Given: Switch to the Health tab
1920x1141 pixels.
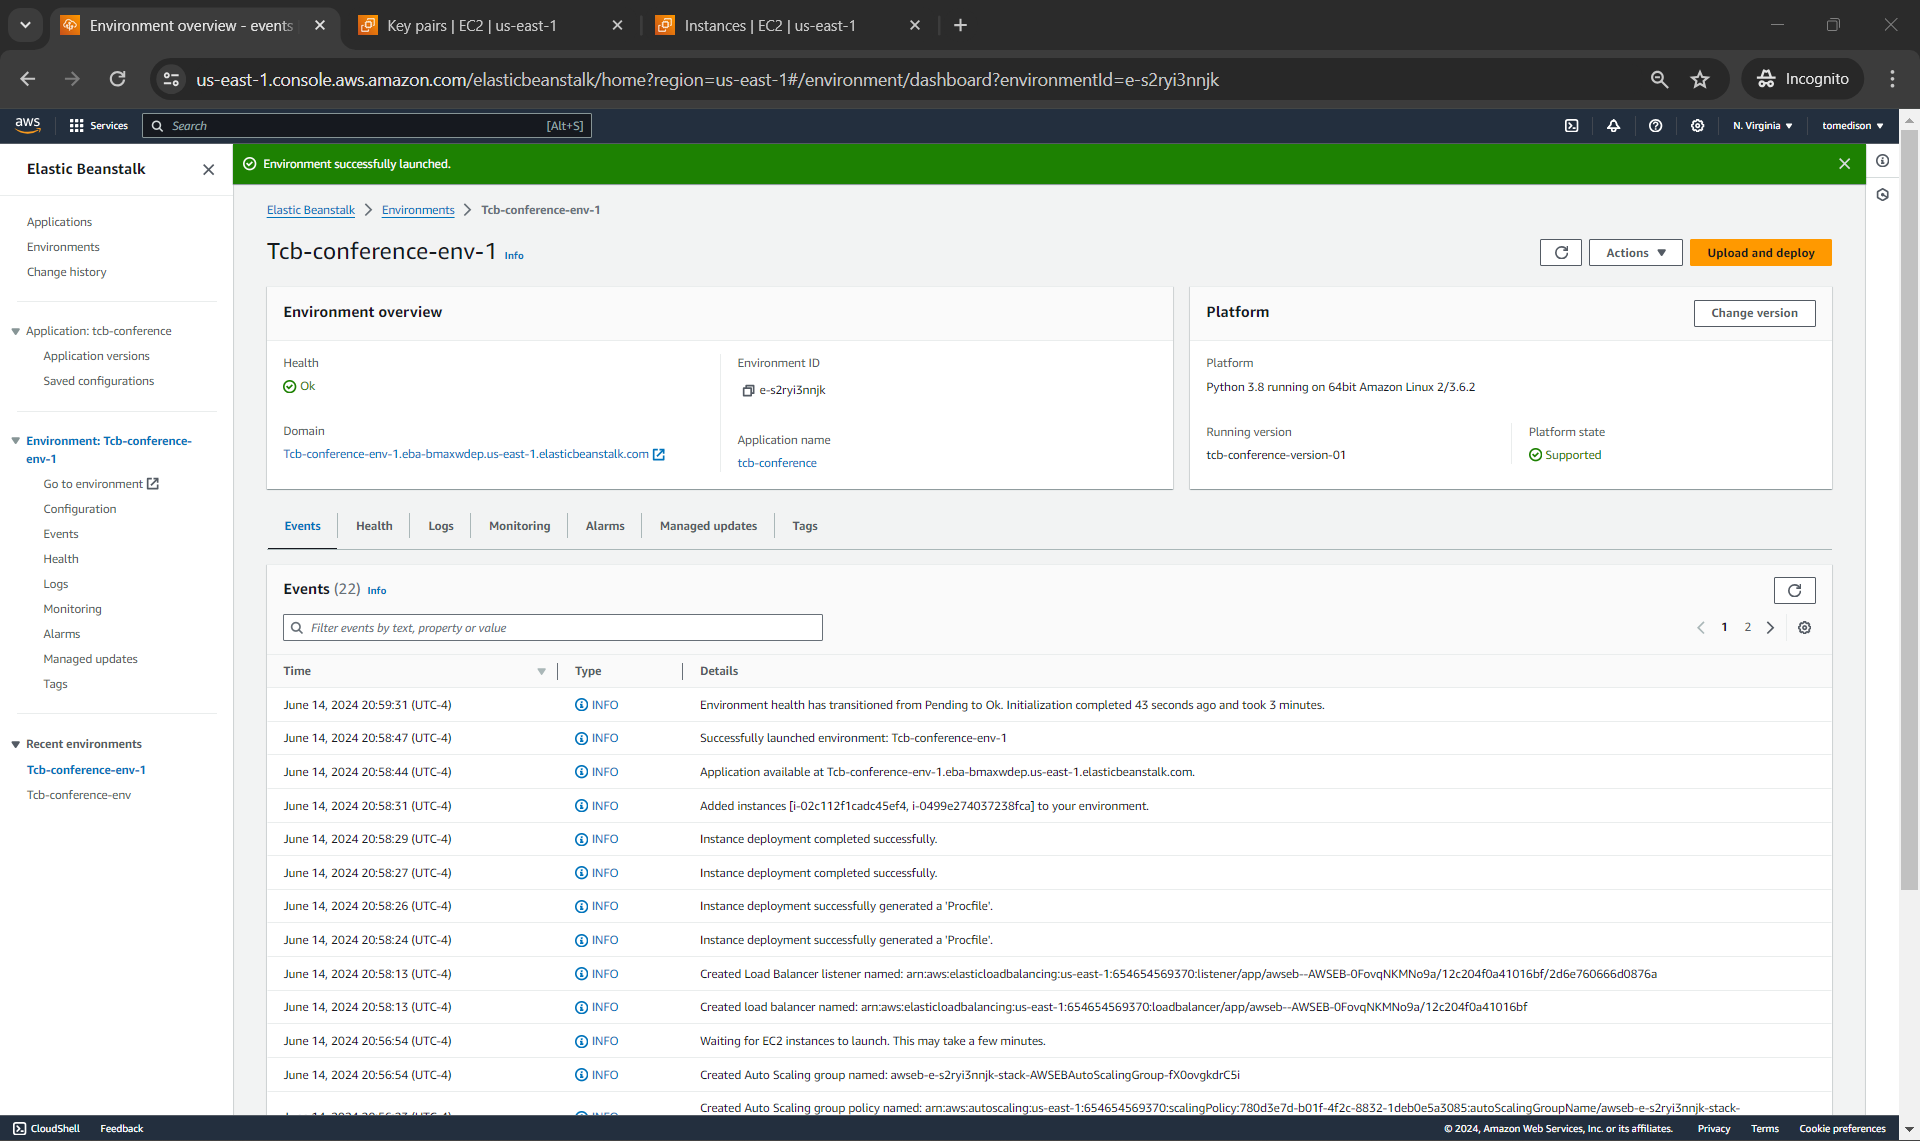Looking at the screenshot, I should pos(374,526).
